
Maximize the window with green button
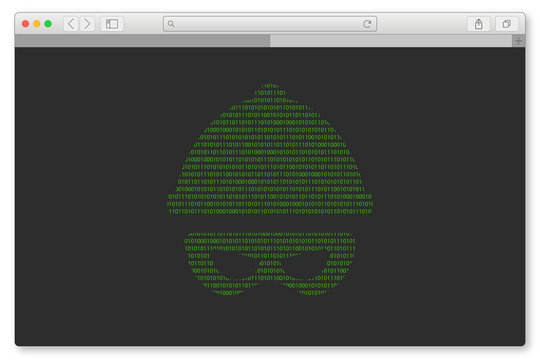click(48, 24)
